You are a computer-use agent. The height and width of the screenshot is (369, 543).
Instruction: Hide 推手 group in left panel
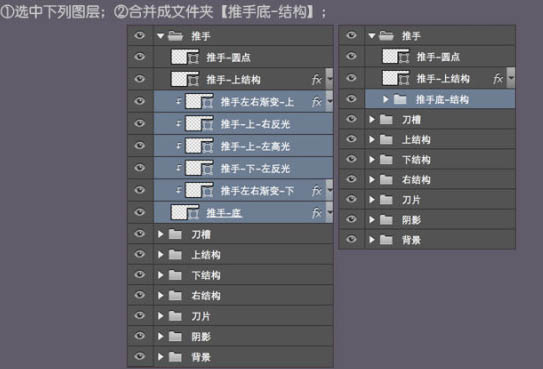[140, 35]
